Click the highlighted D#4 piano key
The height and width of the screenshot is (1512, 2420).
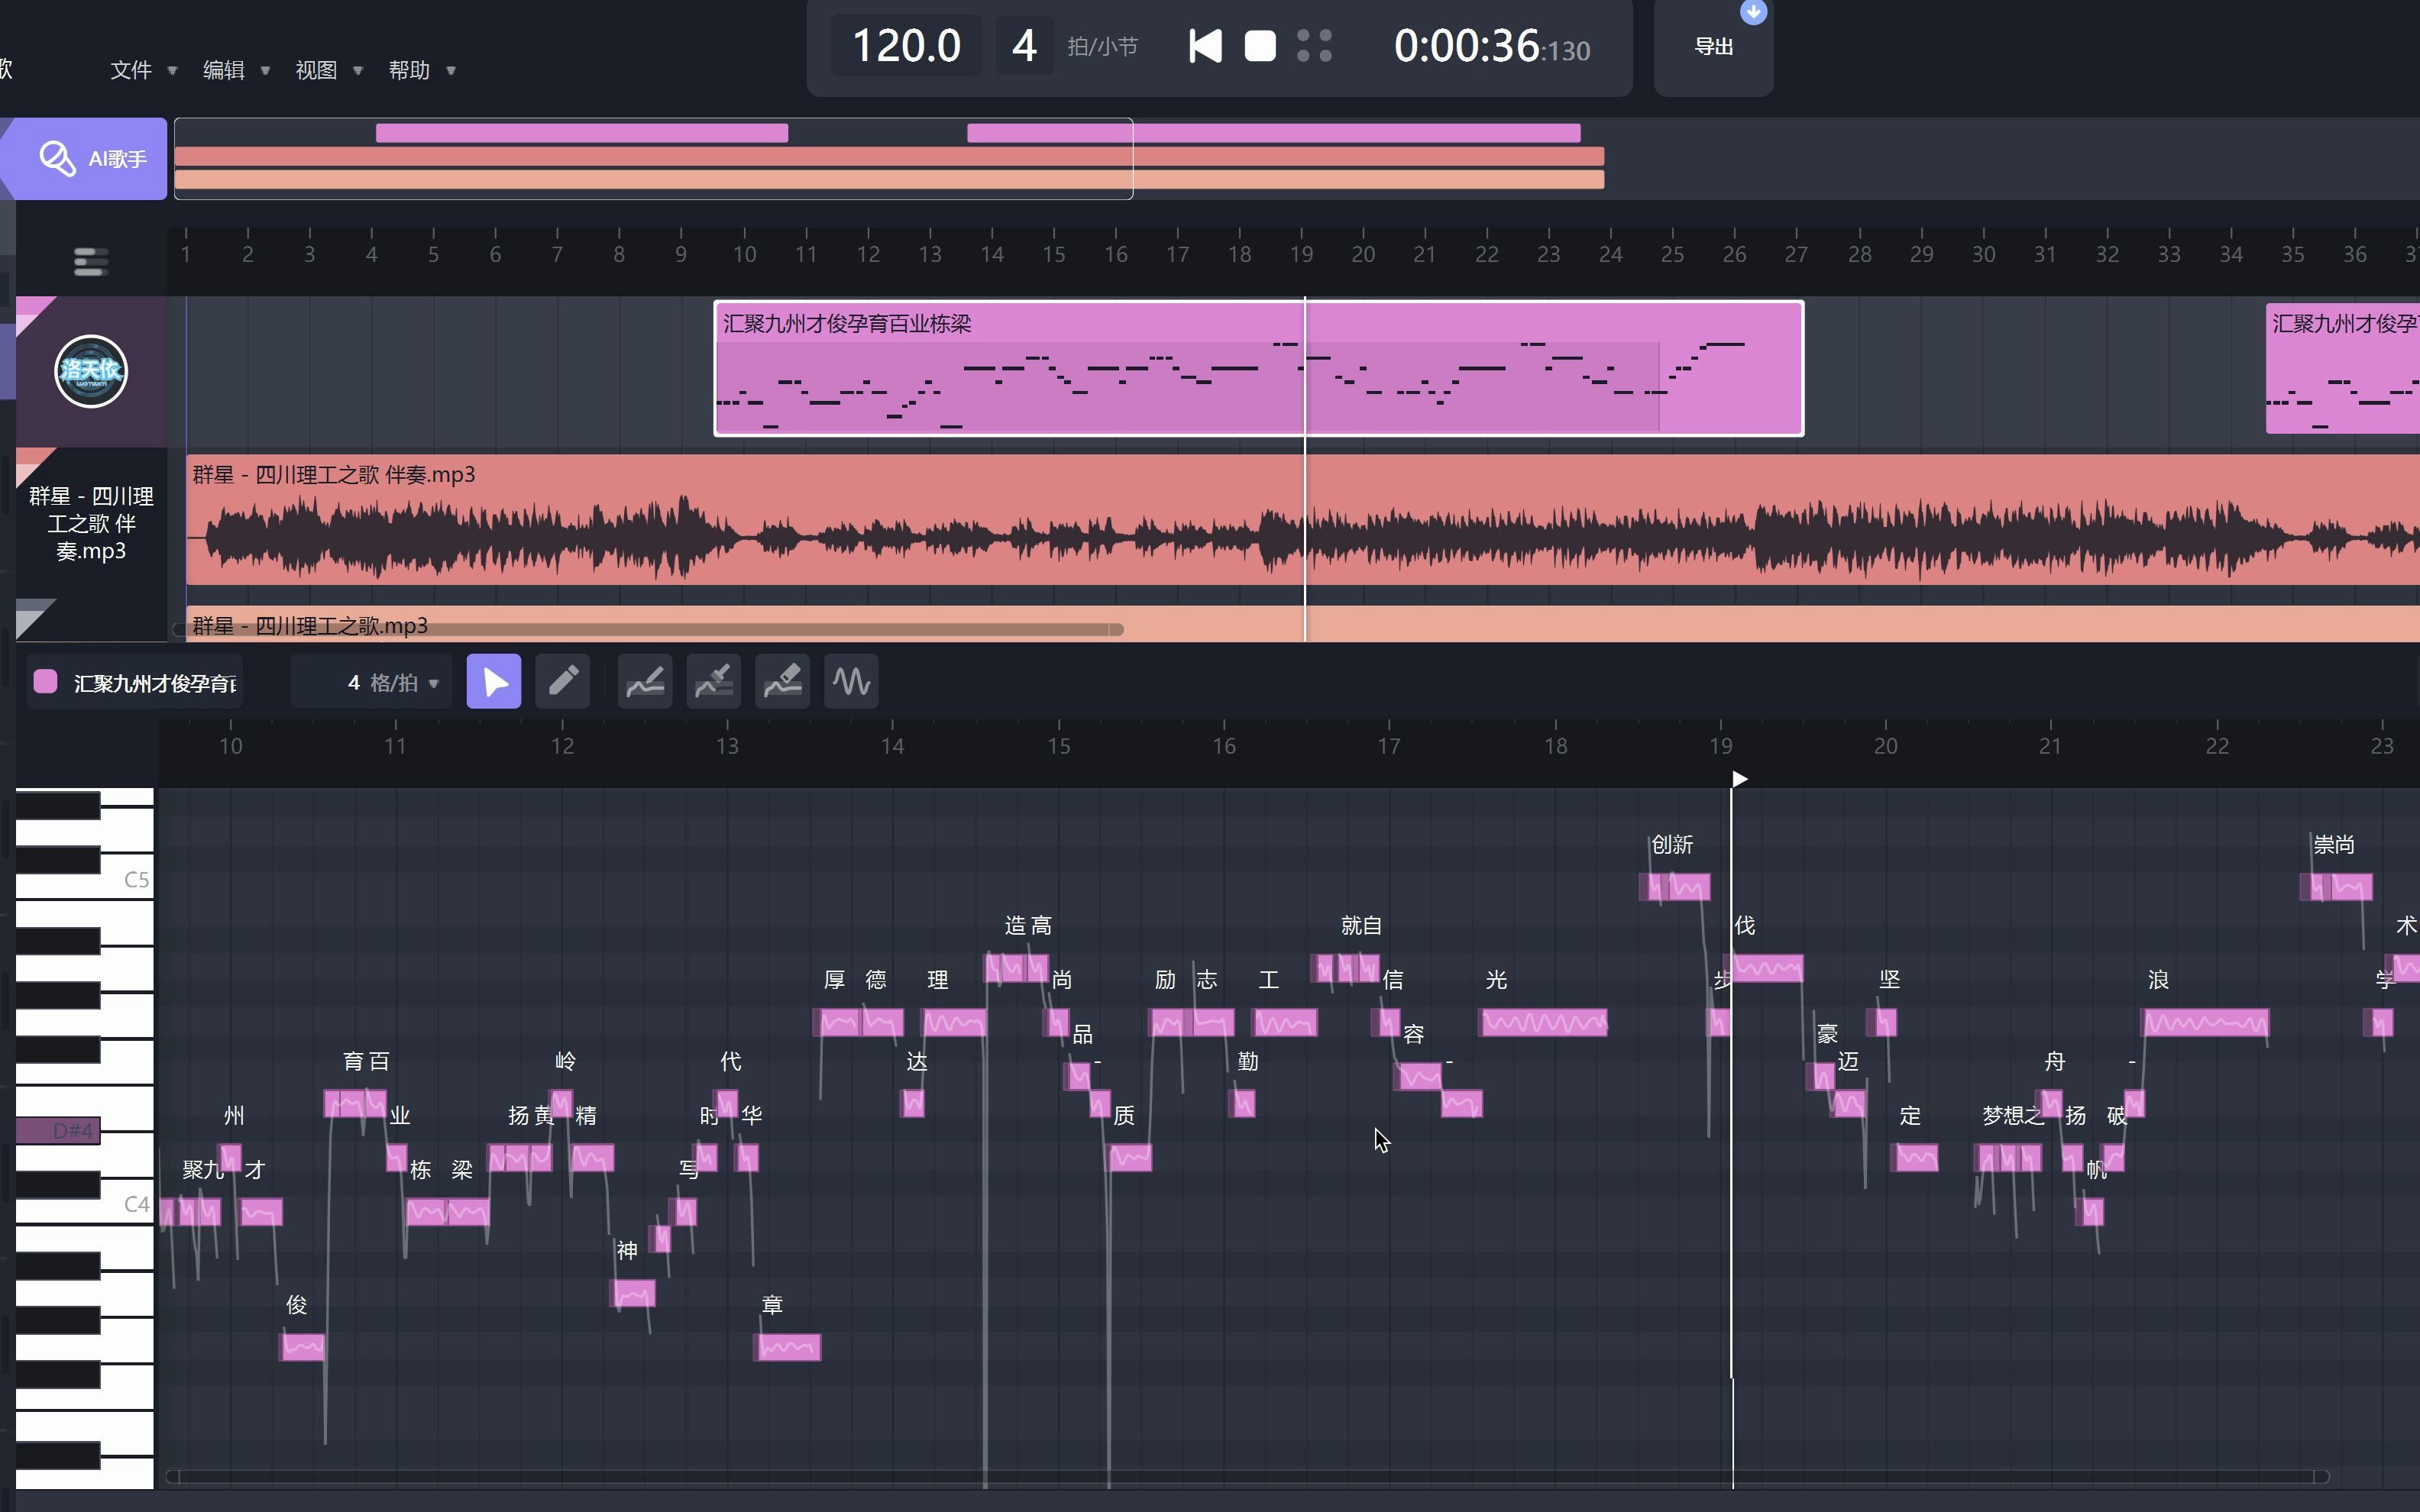[x=58, y=1131]
